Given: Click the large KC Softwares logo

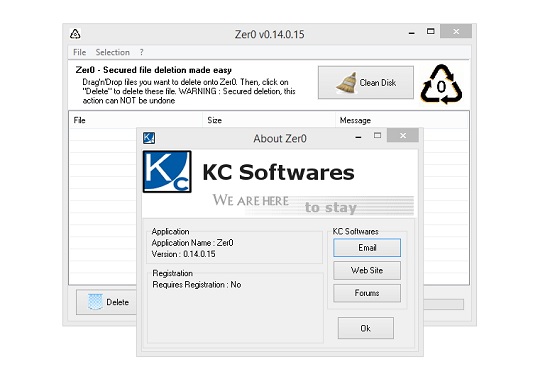Looking at the screenshot, I should (x=167, y=172).
